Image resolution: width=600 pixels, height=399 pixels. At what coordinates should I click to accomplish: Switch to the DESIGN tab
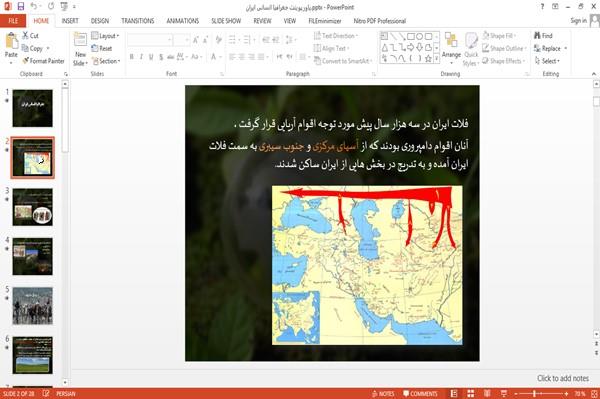point(99,21)
